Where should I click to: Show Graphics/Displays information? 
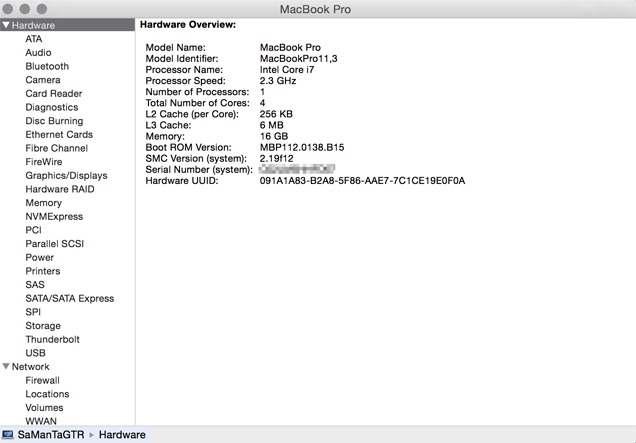[66, 176]
